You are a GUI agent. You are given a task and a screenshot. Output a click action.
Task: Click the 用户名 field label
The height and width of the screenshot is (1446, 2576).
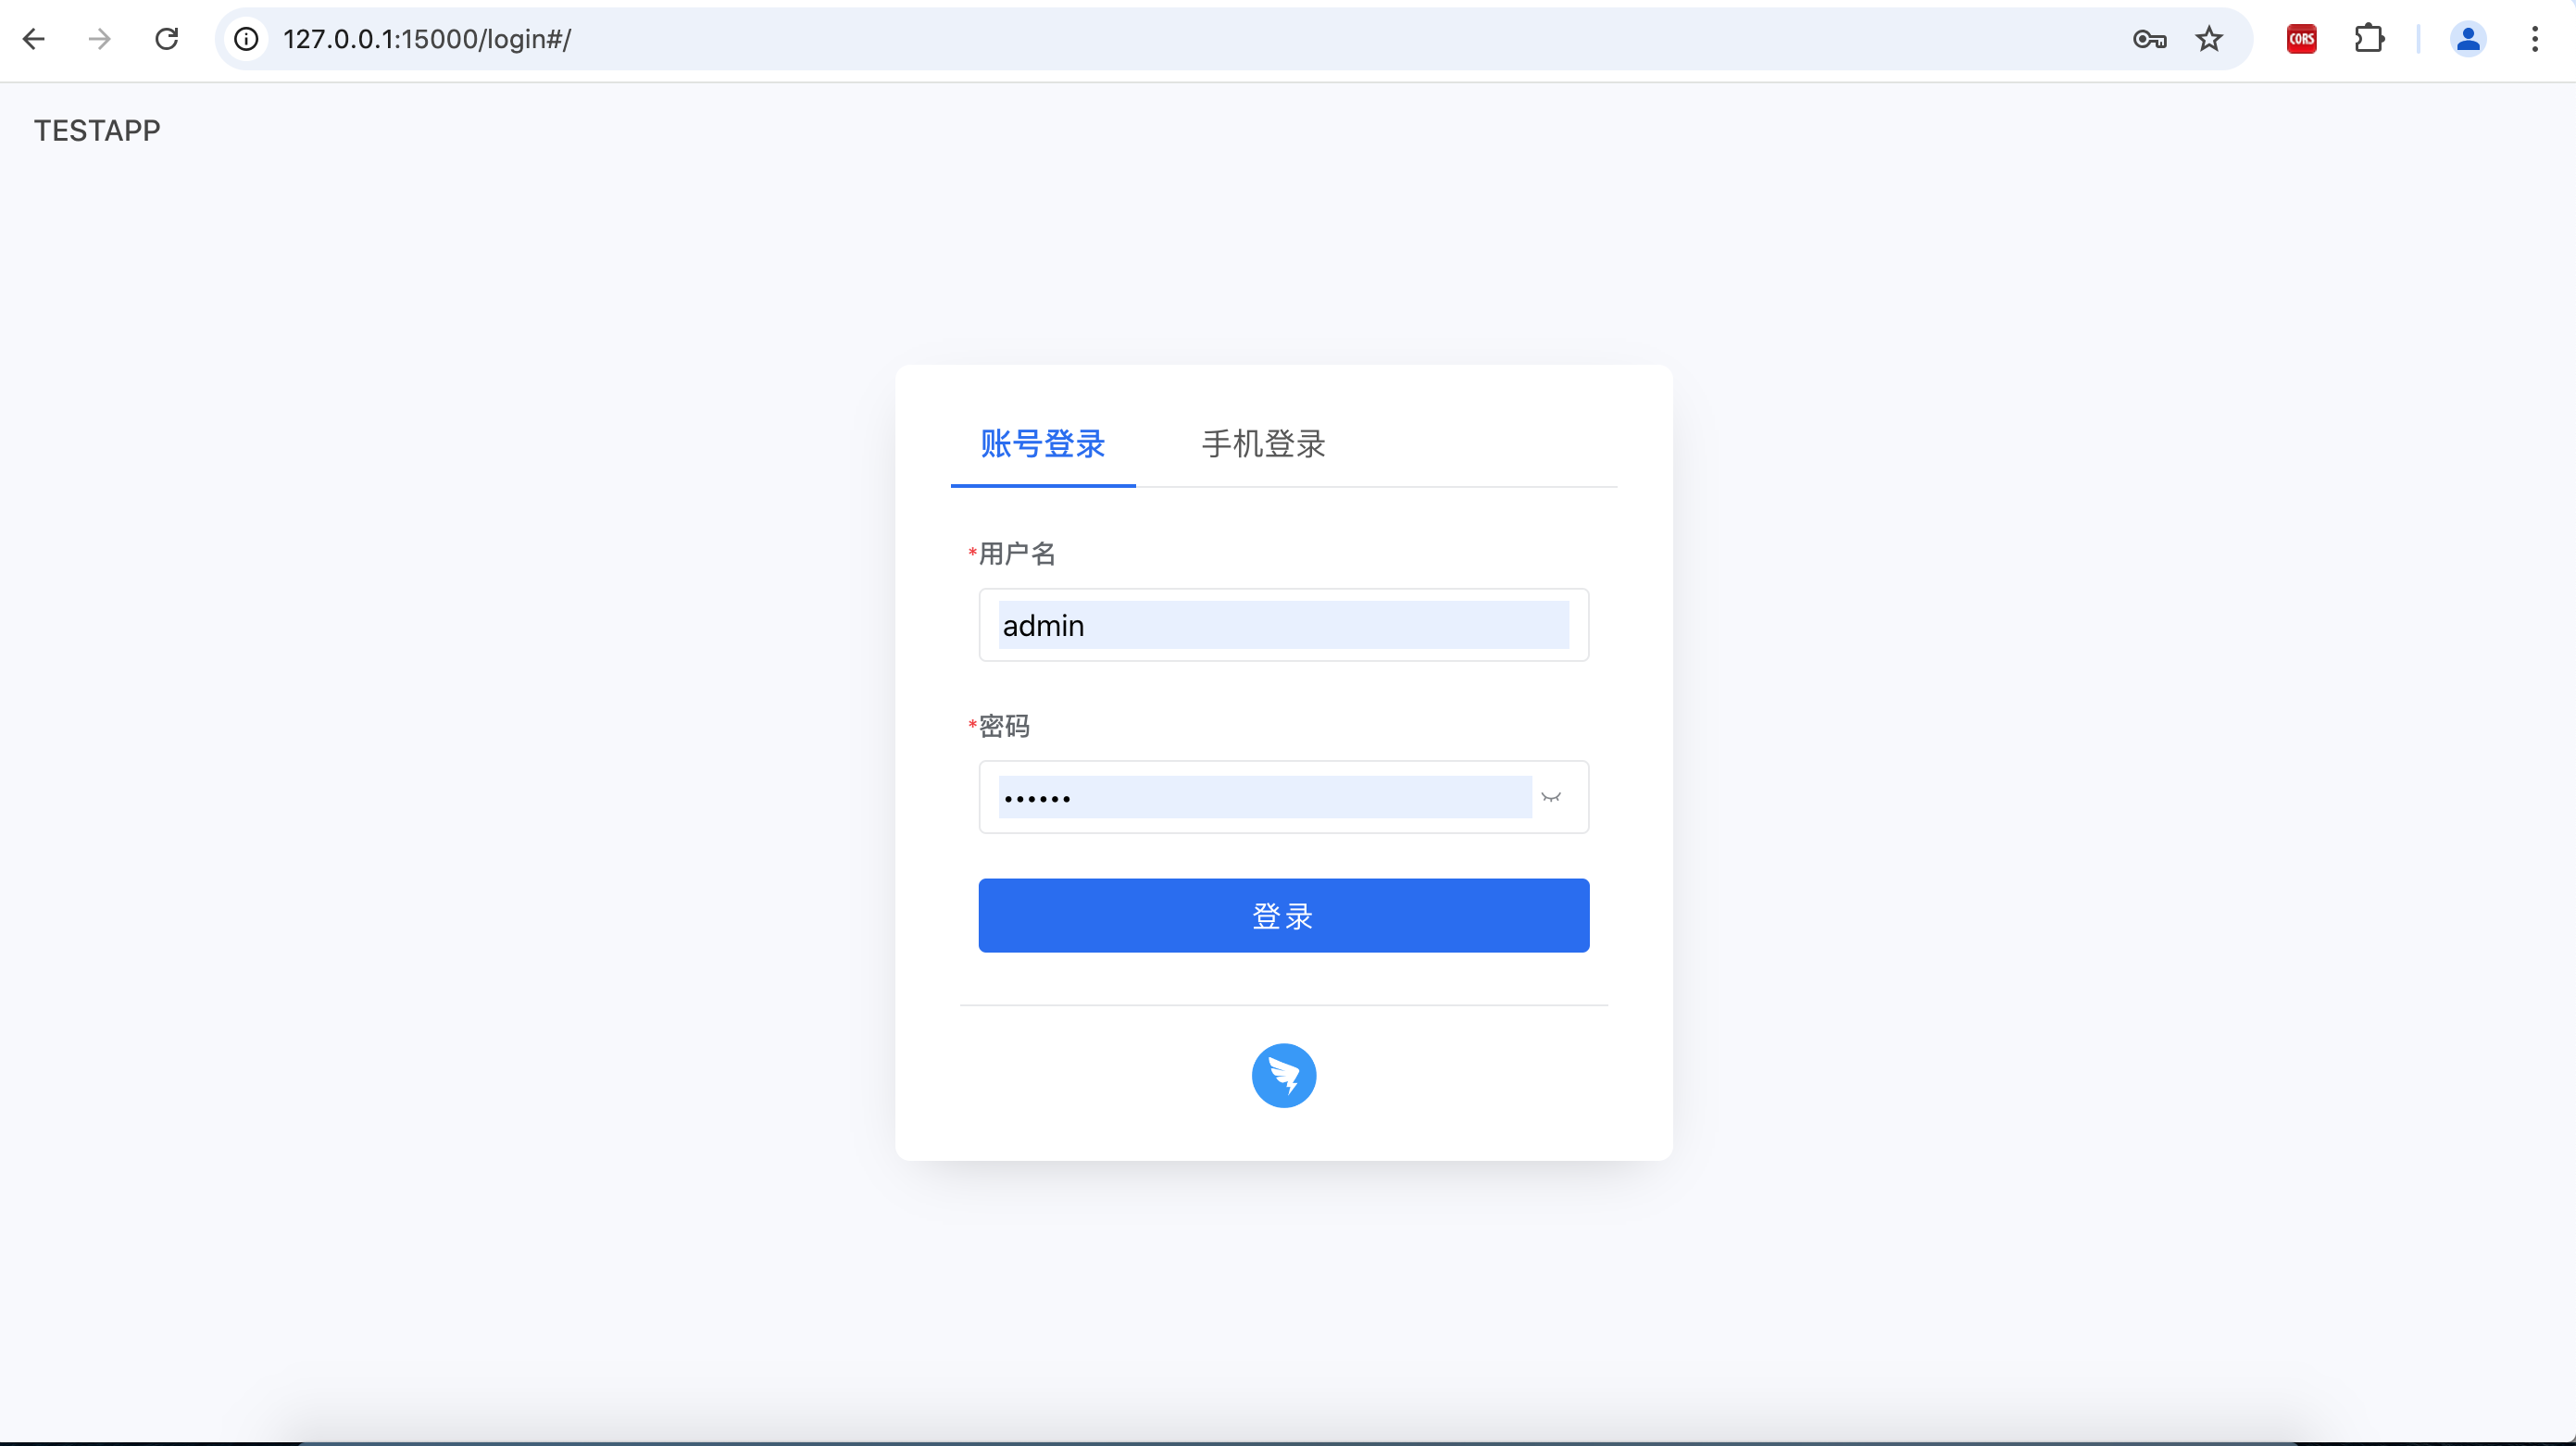[1016, 554]
